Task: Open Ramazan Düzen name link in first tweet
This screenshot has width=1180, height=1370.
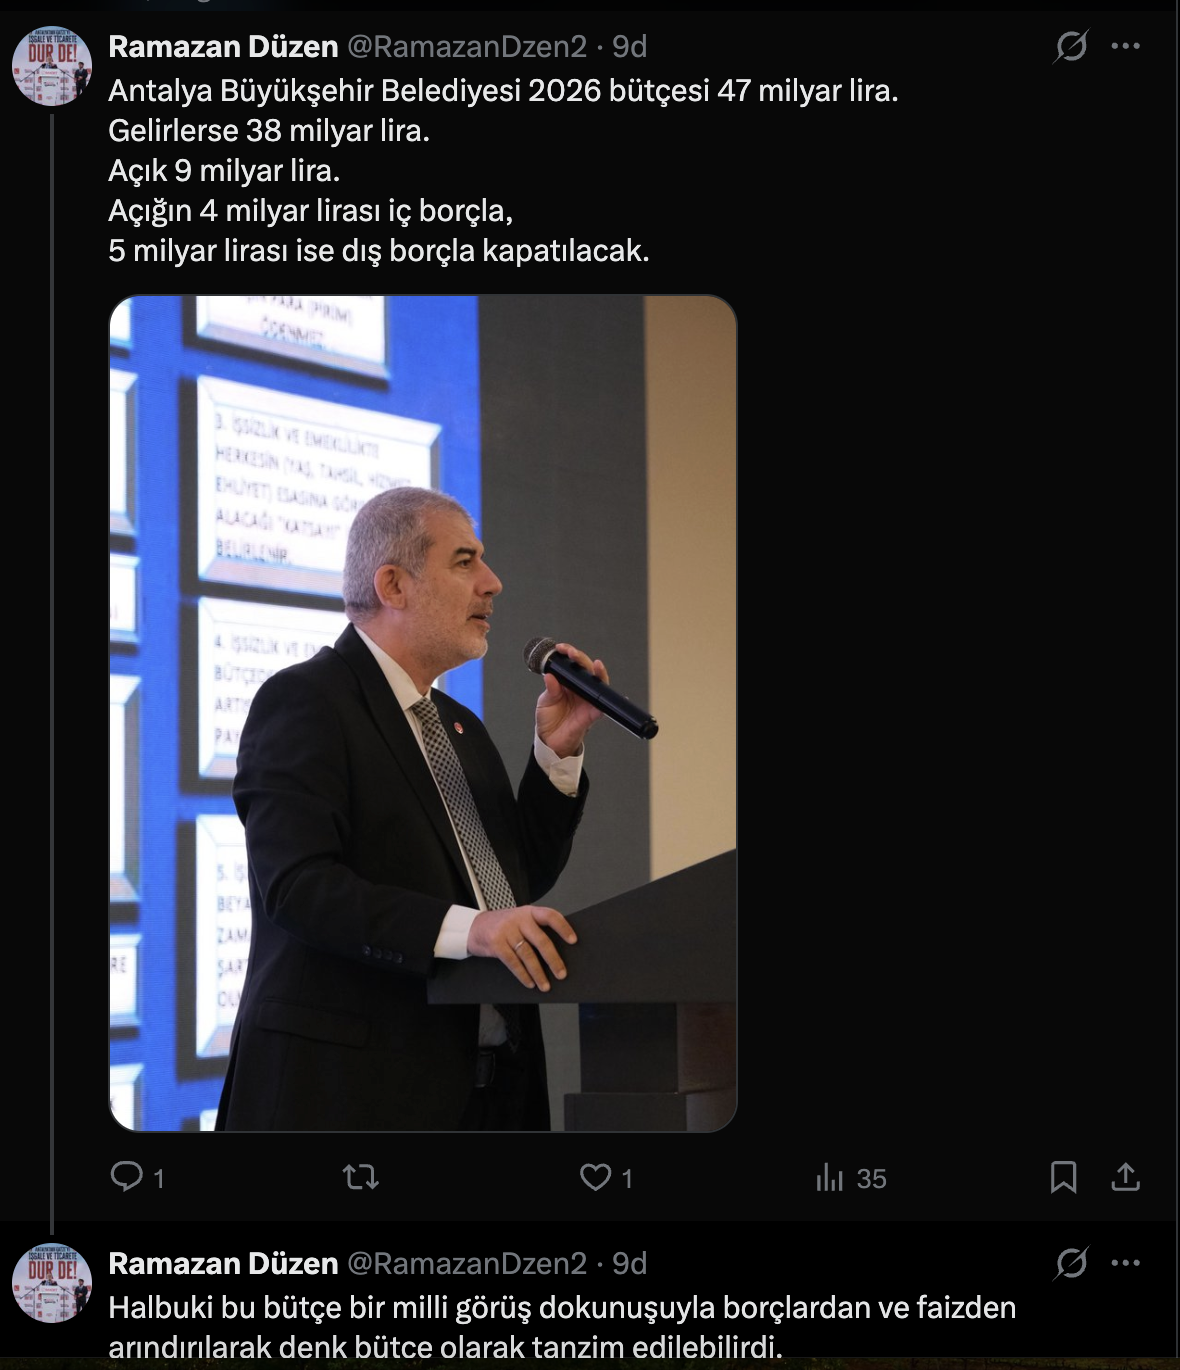Action: 223,46
